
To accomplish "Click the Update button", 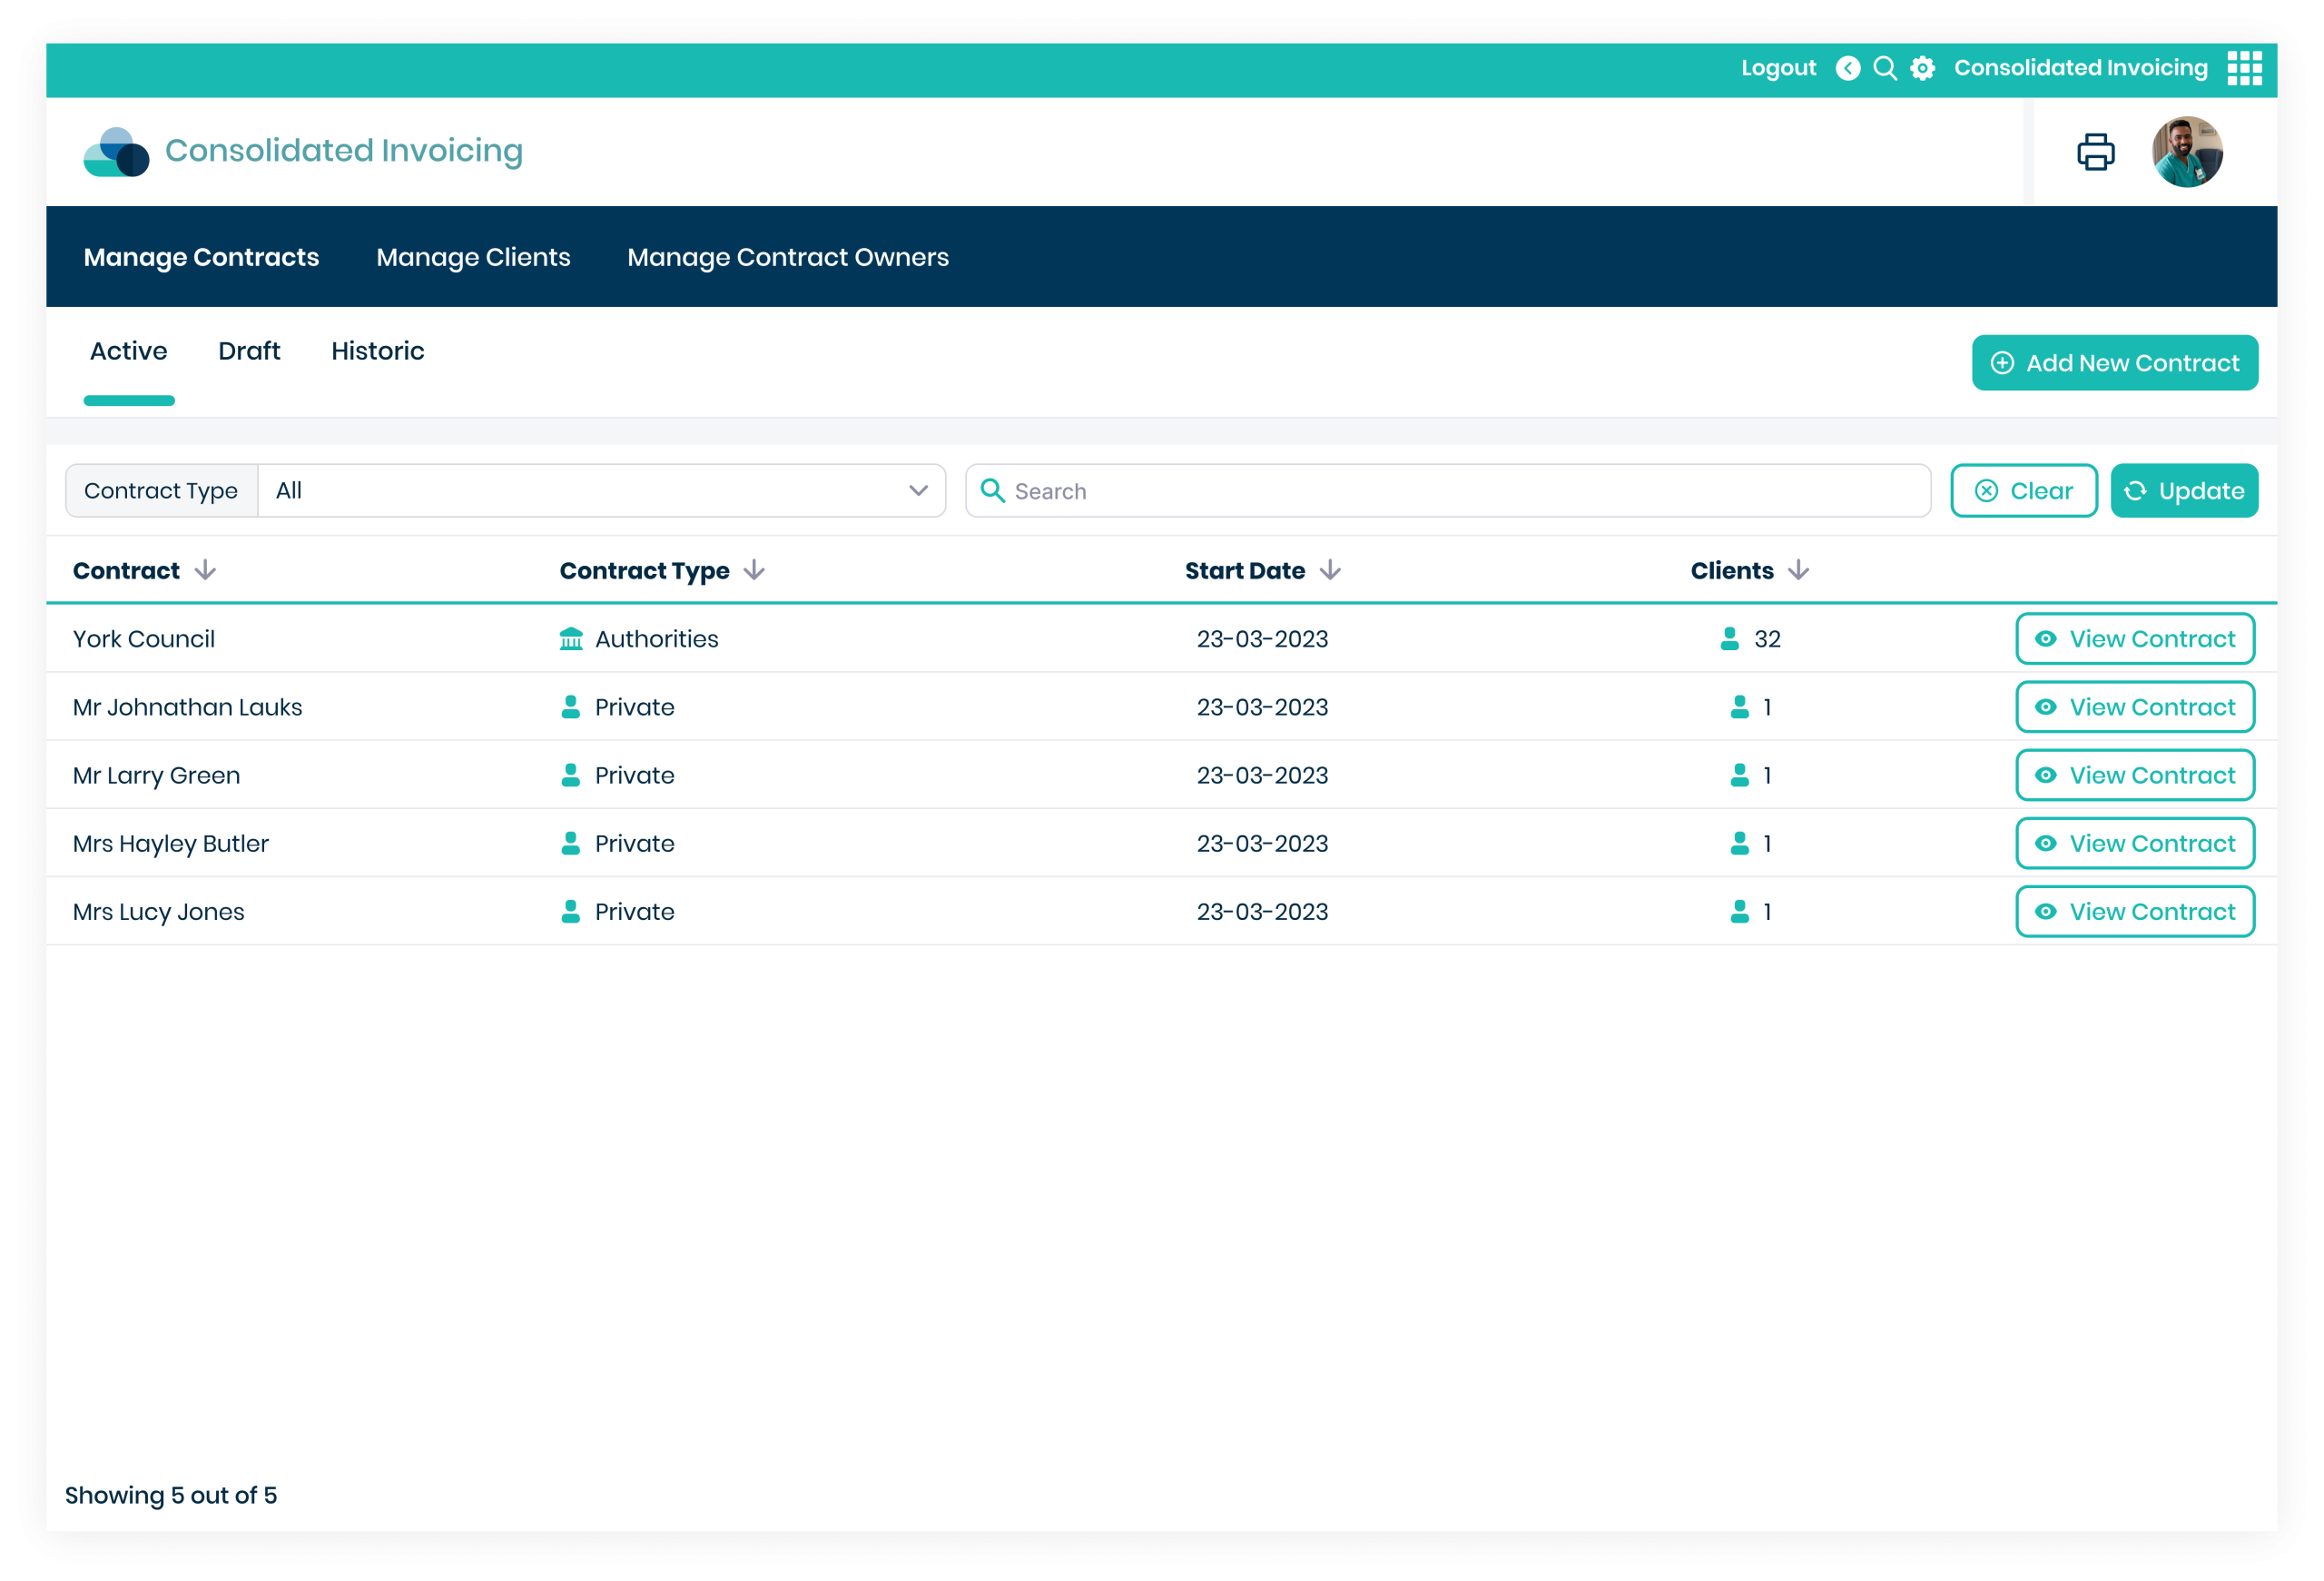I will pyautogui.click(x=2184, y=491).
